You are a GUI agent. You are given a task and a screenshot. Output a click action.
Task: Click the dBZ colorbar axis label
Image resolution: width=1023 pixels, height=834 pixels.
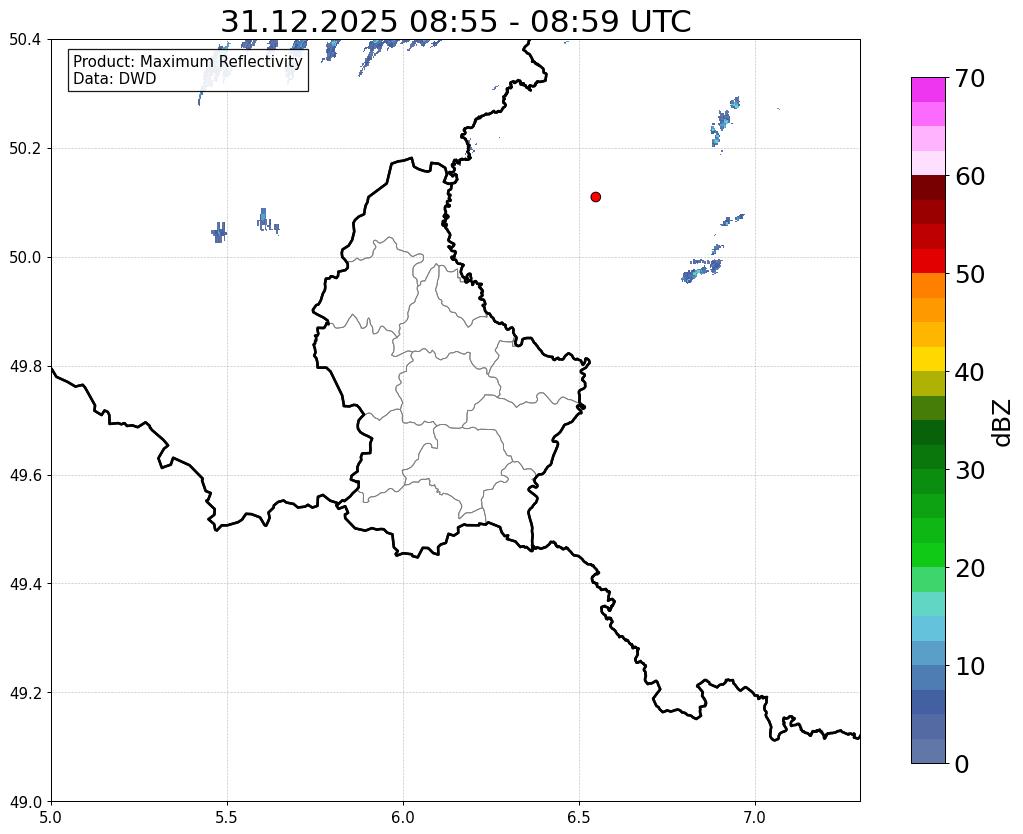coord(1003,423)
